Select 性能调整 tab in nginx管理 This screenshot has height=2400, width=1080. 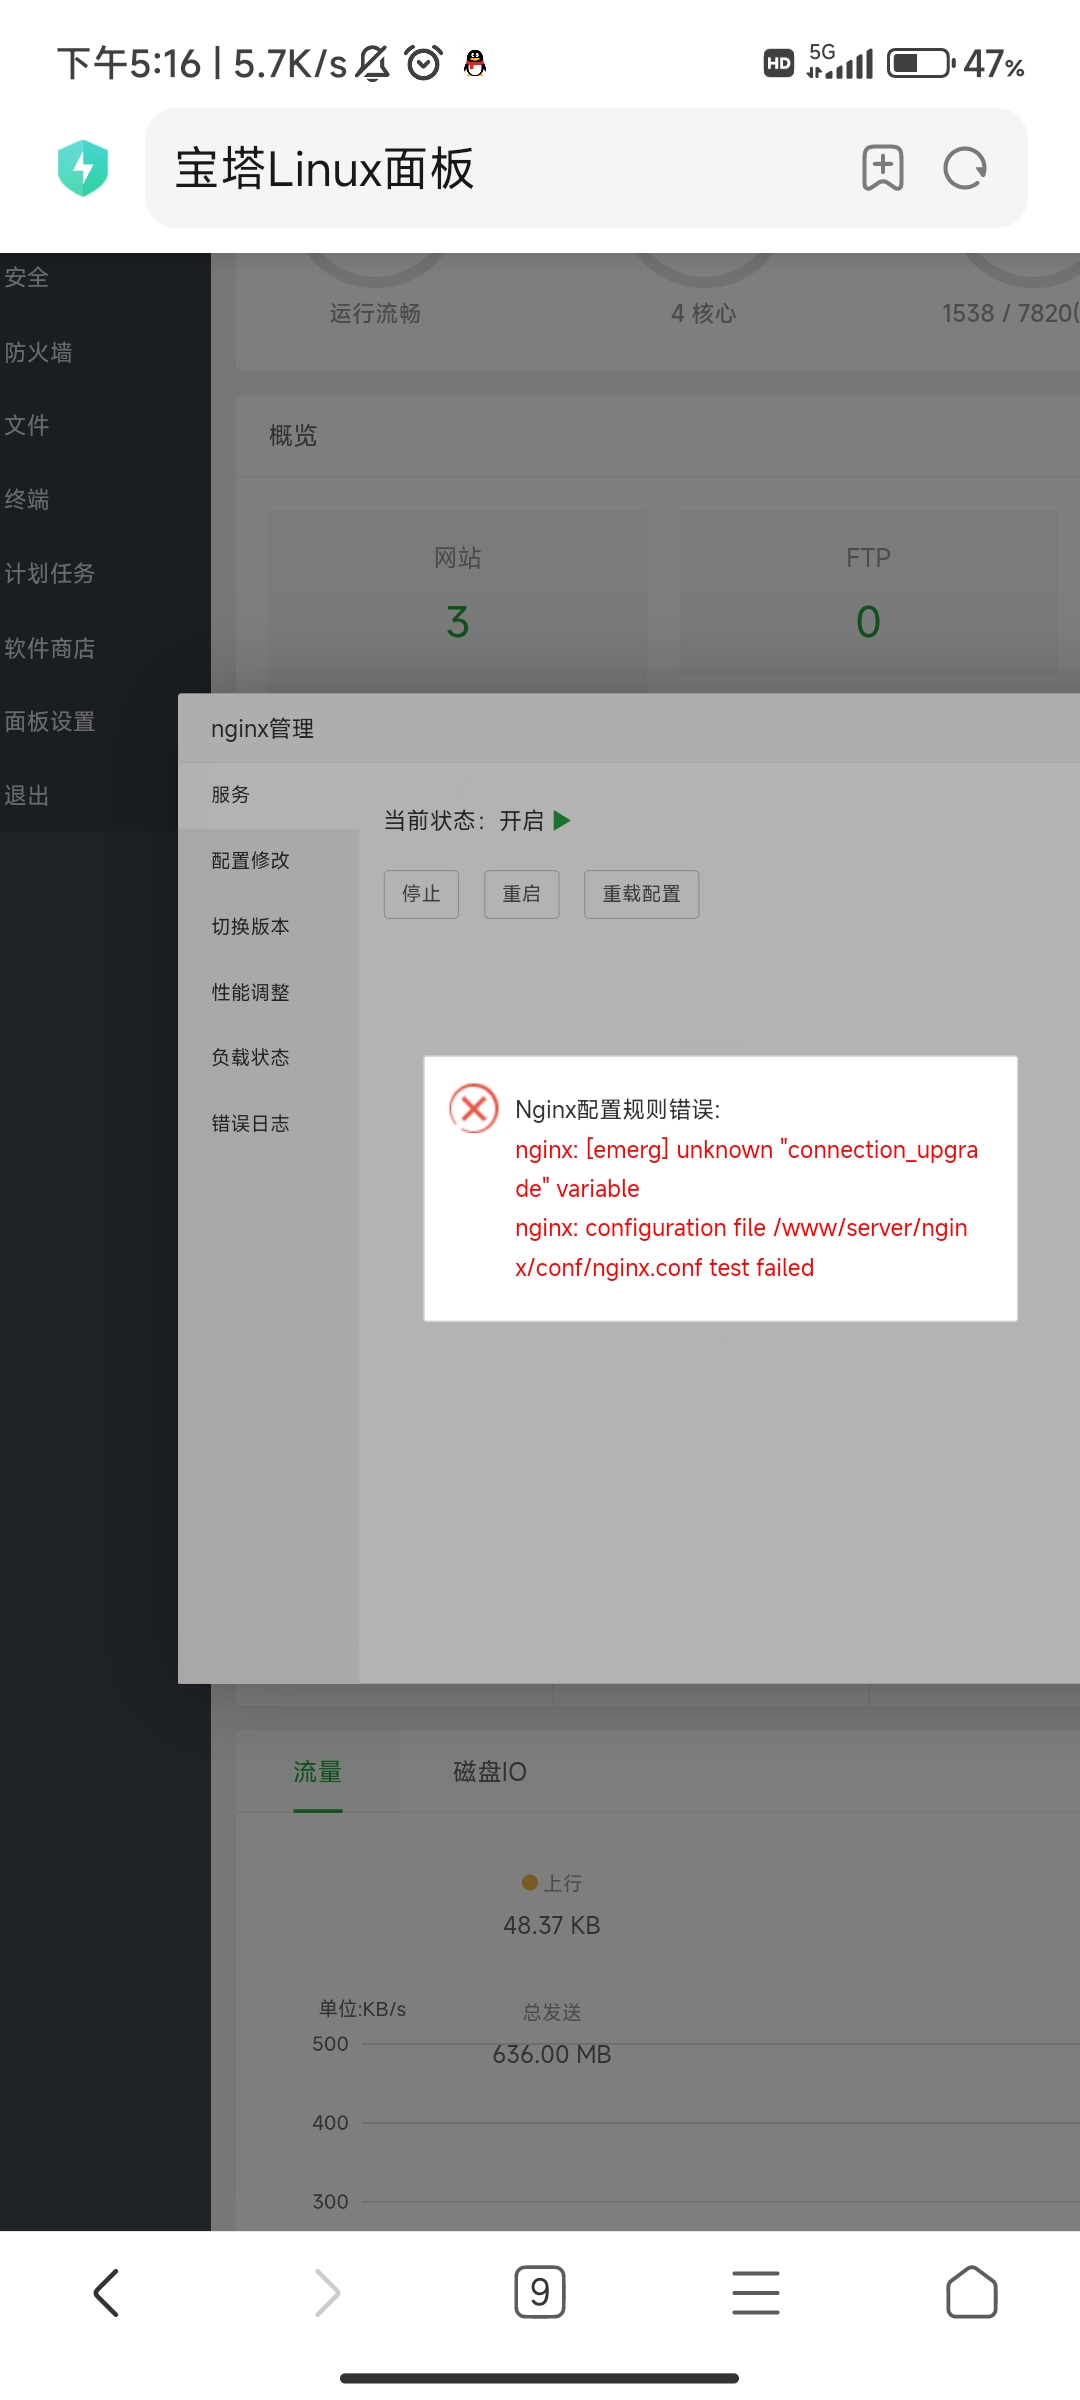point(268,993)
